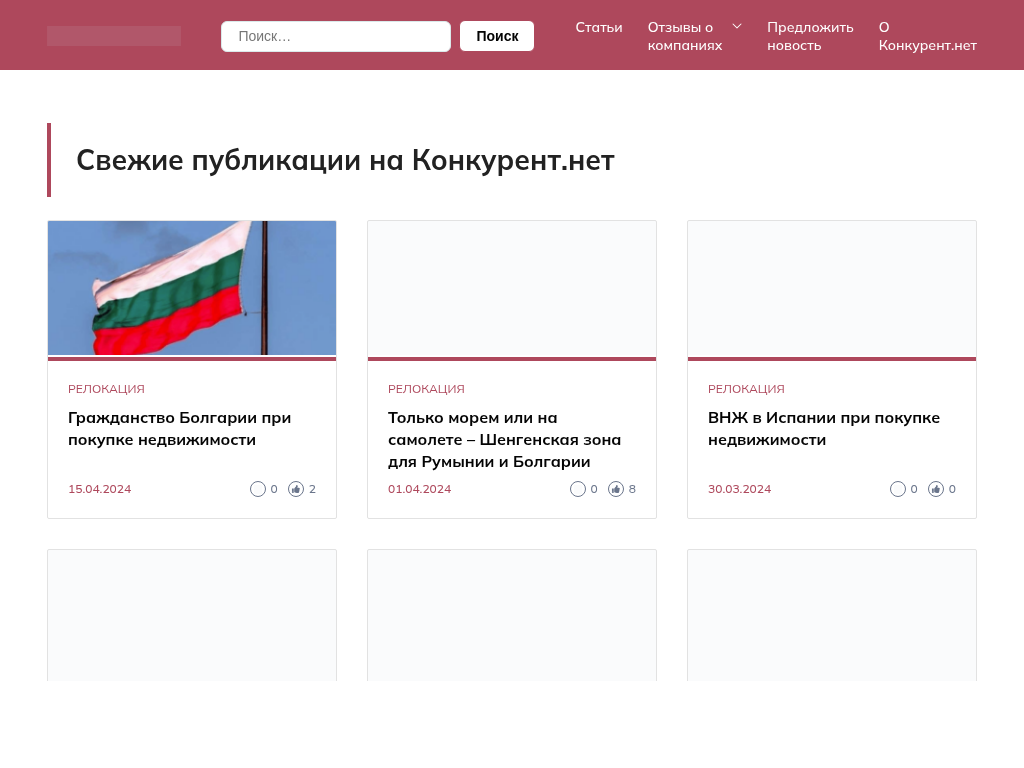Open РЕЛОКАЦИЯ category on Шенгенская зона card
Viewport: 1024px width, 768px height.
[x=426, y=389]
